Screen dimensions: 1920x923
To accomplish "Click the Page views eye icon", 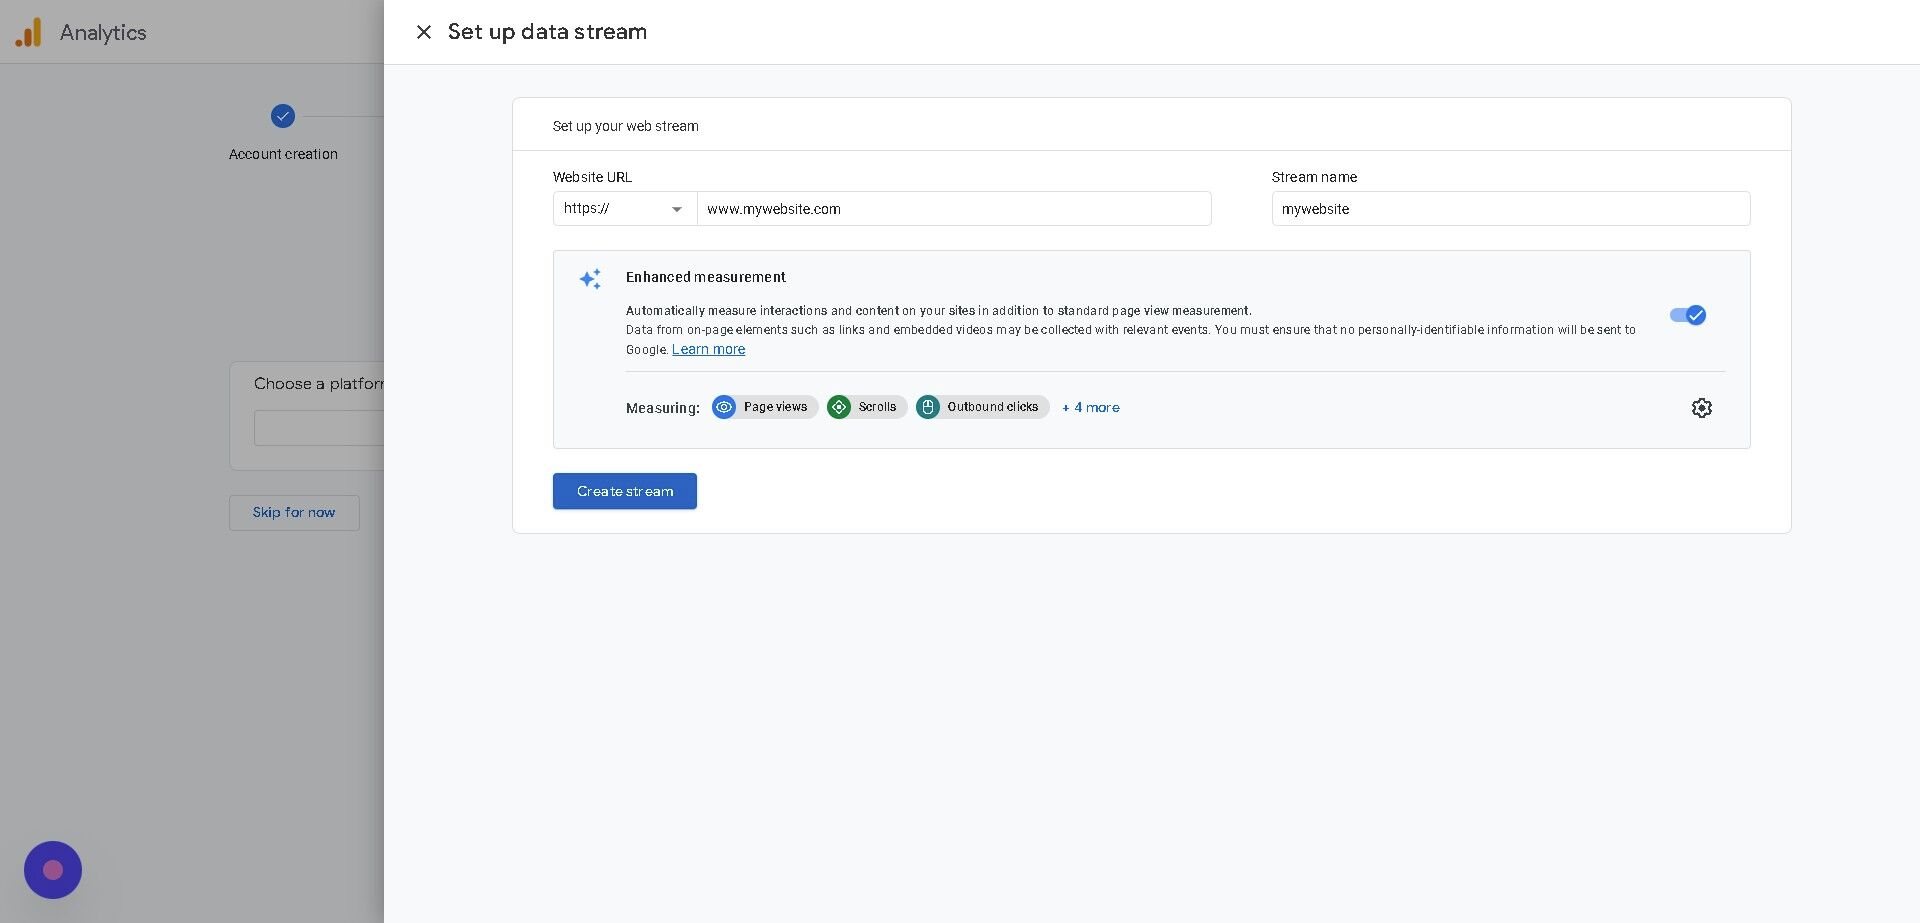I will 724,407.
